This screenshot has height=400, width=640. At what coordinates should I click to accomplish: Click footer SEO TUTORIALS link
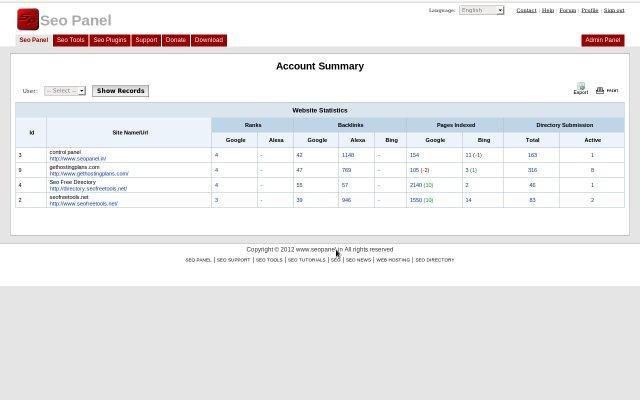point(307,260)
